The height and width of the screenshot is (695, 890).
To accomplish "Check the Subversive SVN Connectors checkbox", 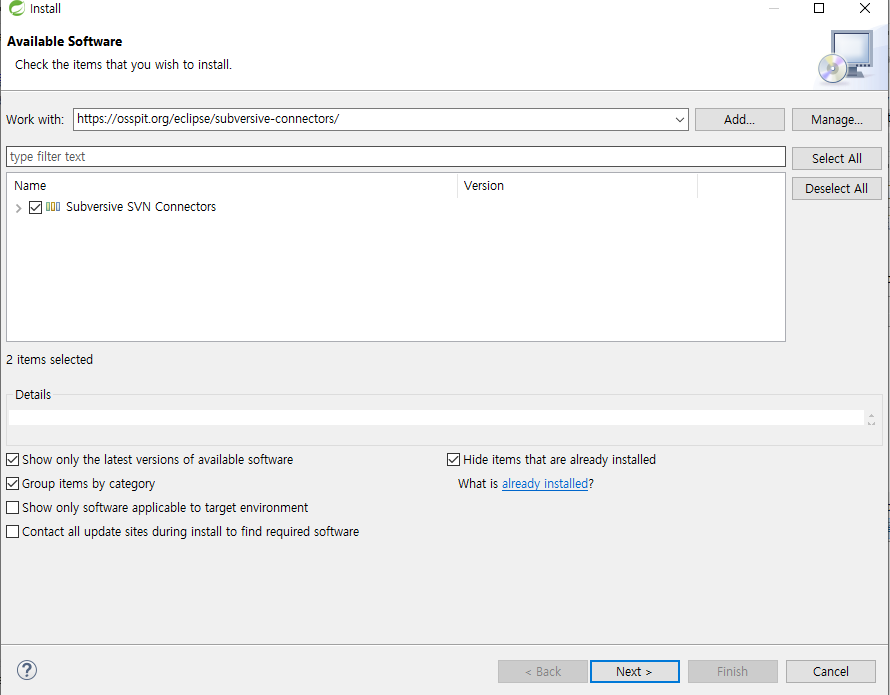I will click(x=35, y=207).
